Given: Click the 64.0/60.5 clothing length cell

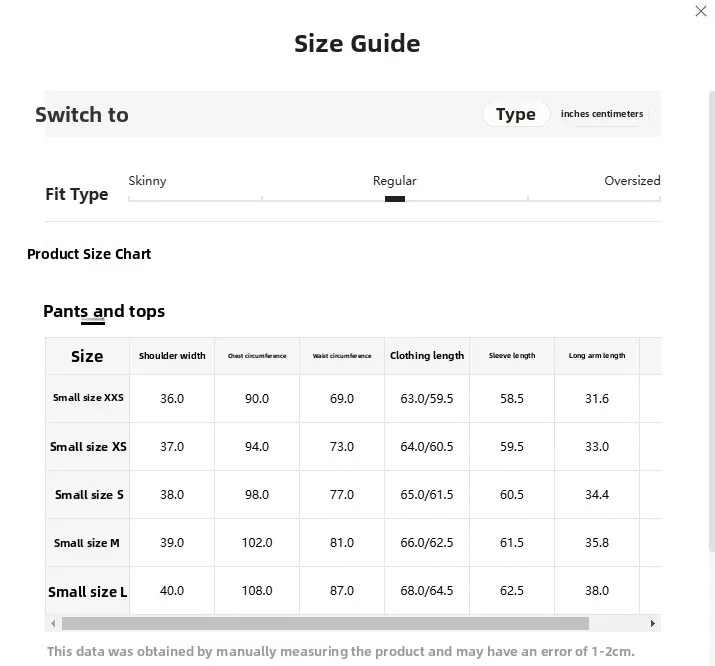Looking at the screenshot, I should click(x=427, y=447).
